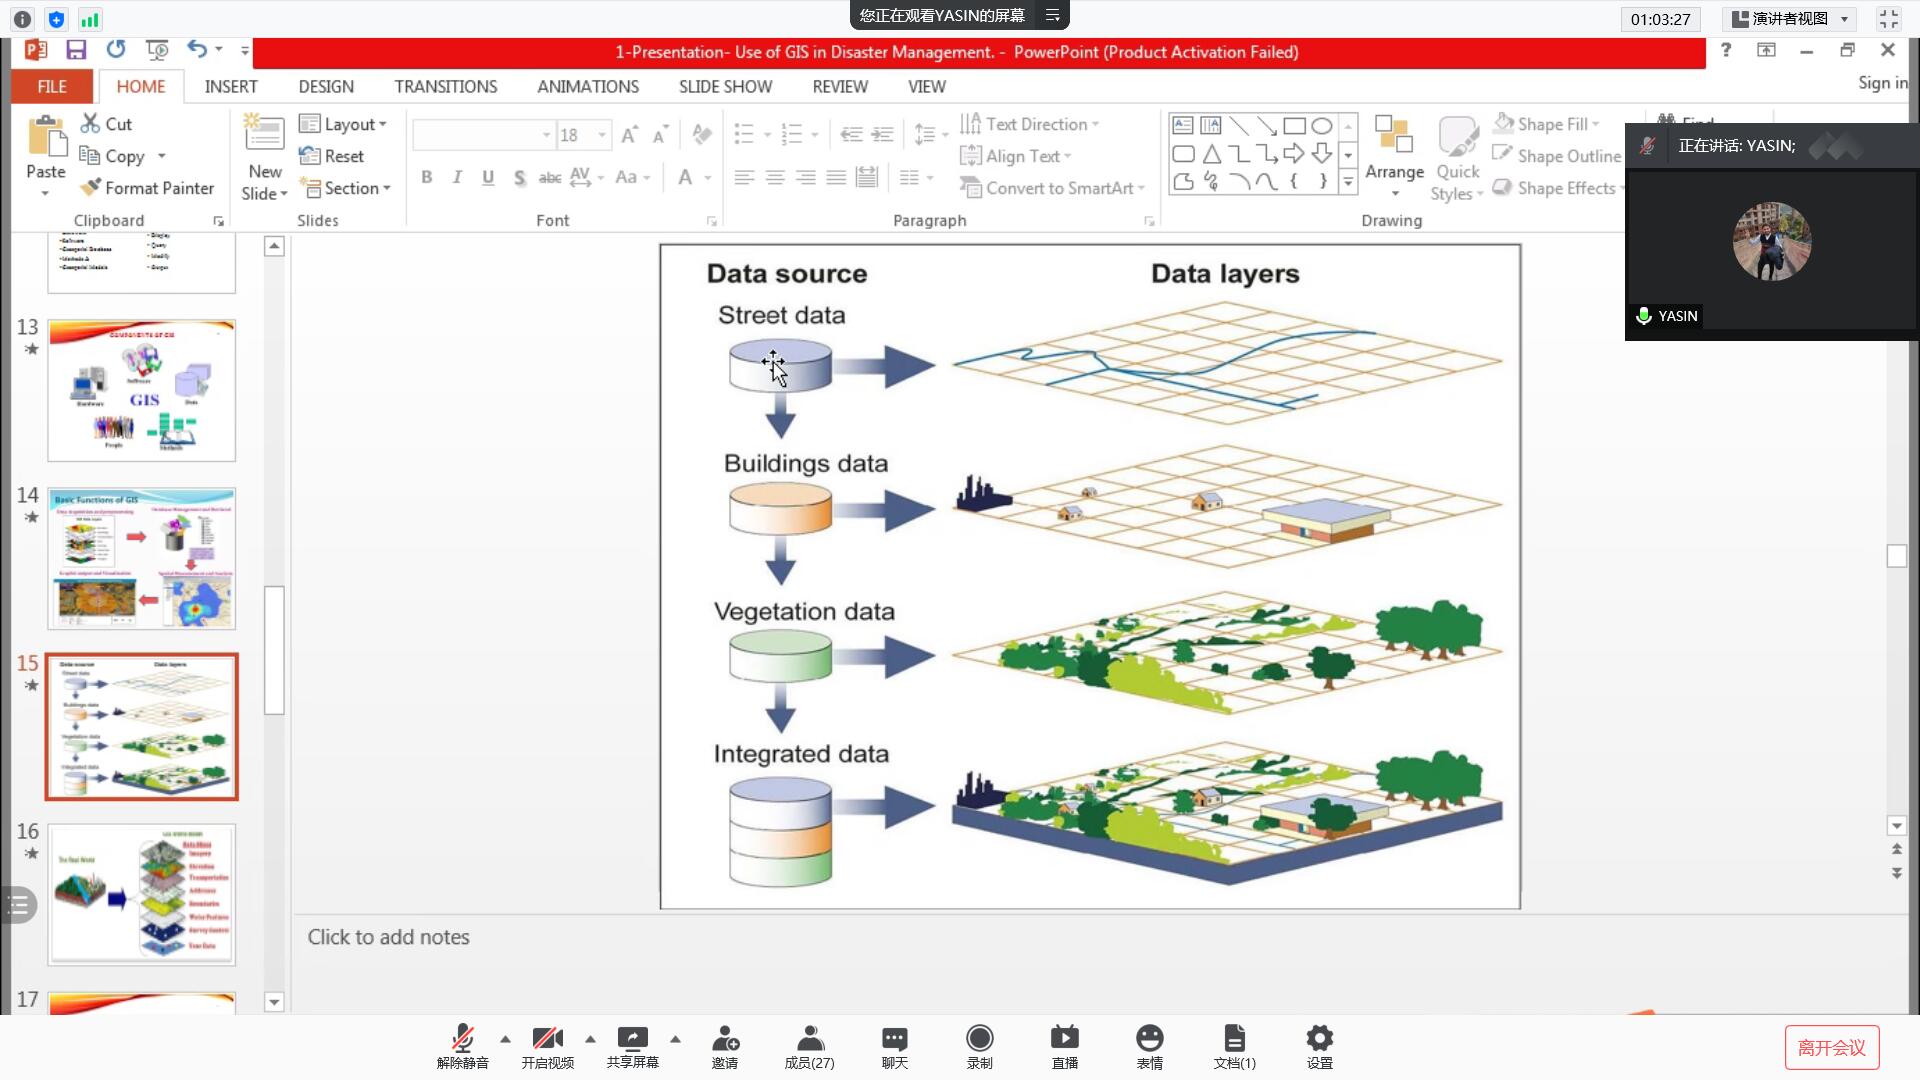Screen dimensions: 1920x1080
Task: Click the Cut scissors icon
Action: tap(91, 124)
